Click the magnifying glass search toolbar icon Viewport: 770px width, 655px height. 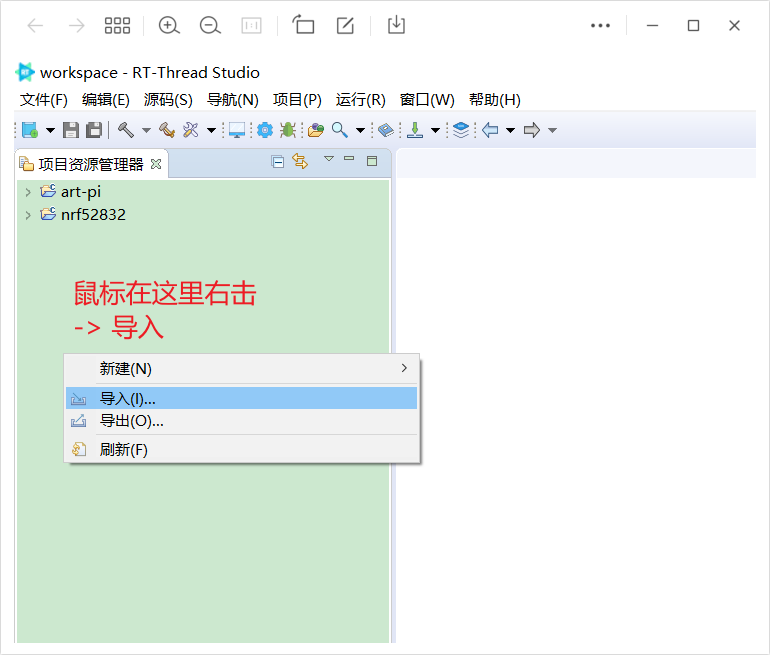pos(340,130)
